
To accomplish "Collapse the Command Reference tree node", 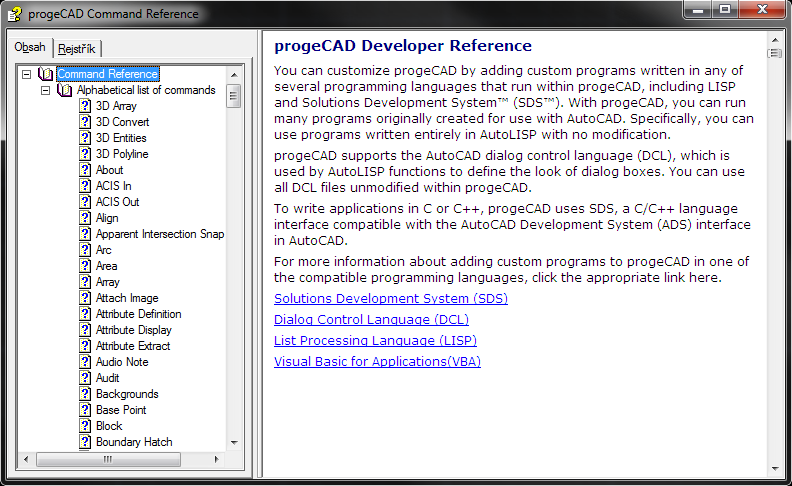I will pos(26,74).
